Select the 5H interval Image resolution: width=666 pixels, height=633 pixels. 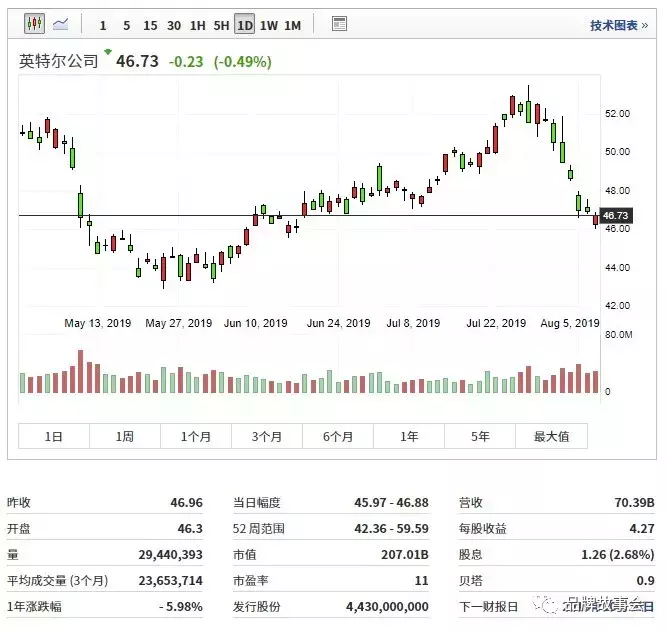[x=221, y=25]
